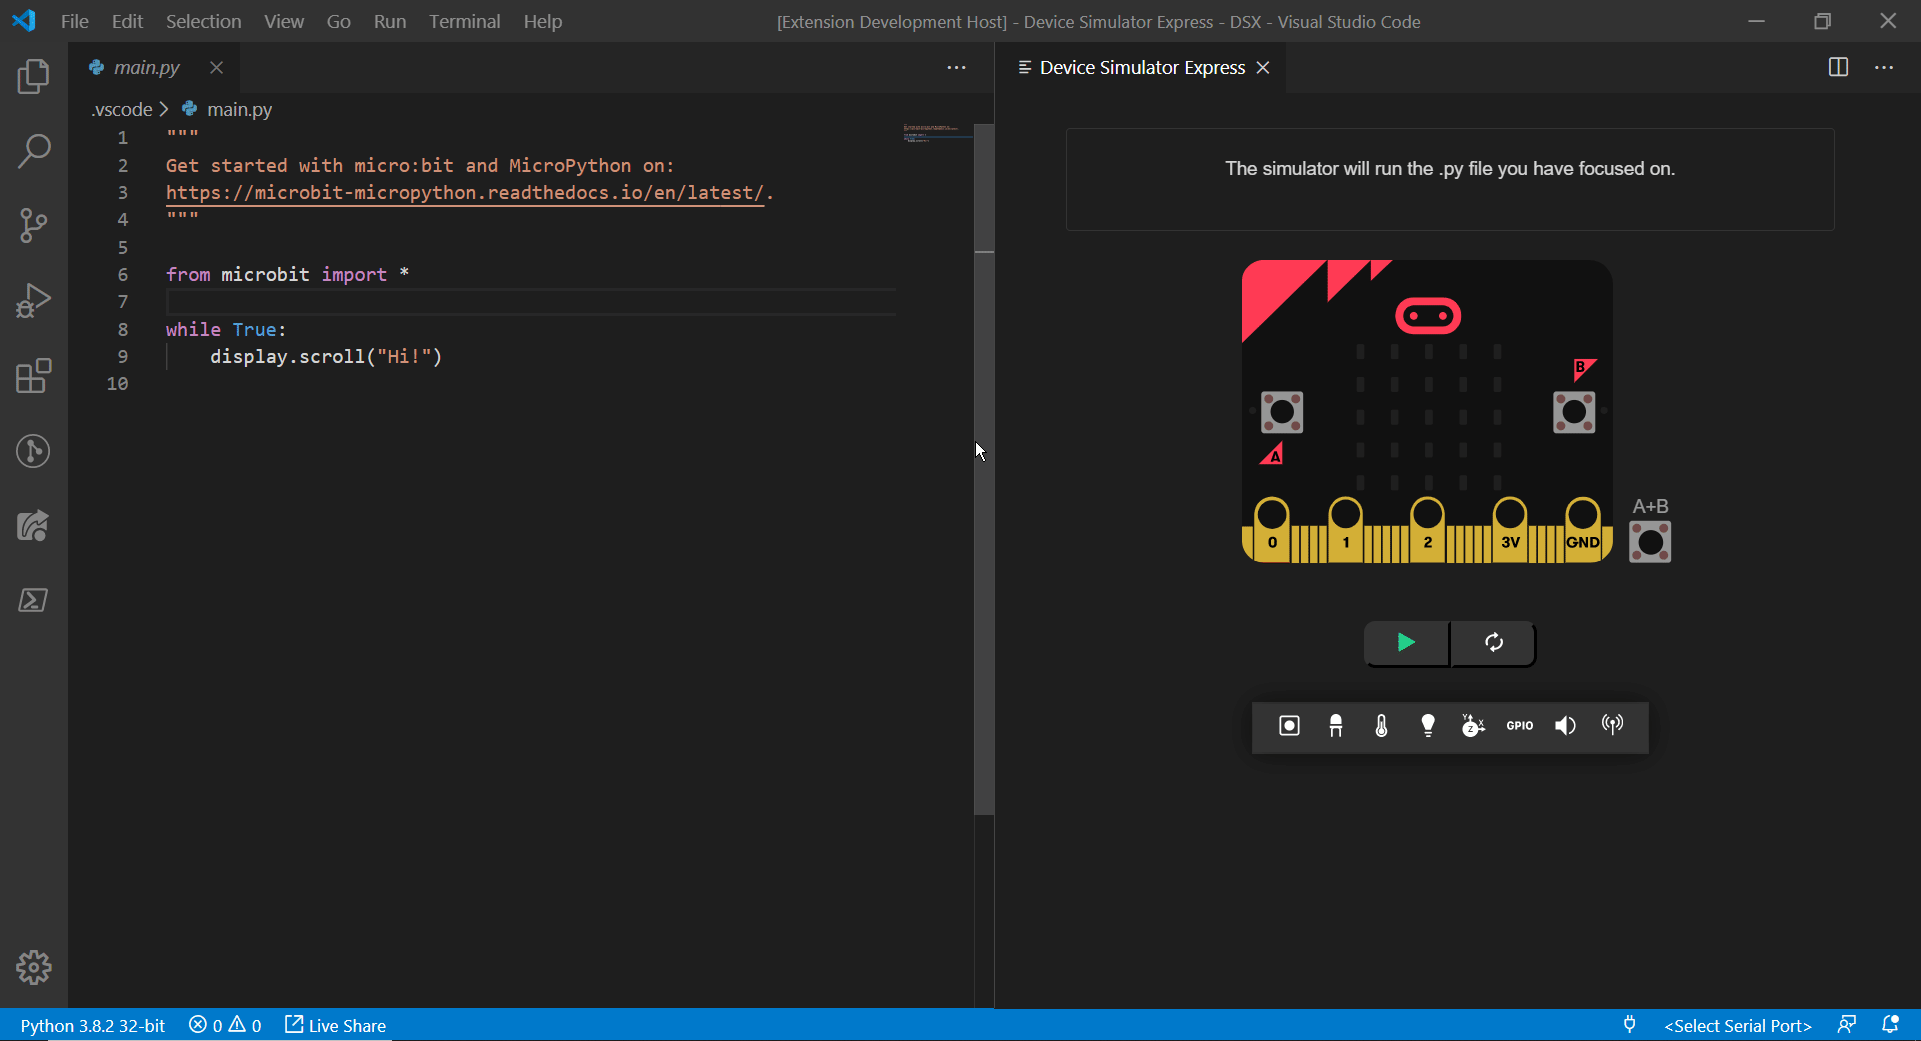Open the GPIO panel
Screen dimensions: 1921x1041
pos(1518,726)
